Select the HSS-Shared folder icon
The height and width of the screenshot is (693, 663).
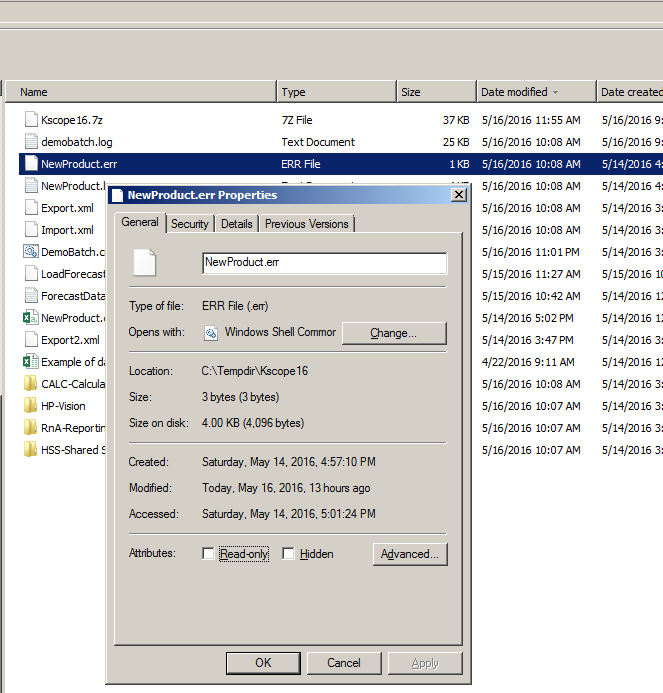pyautogui.click(x=30, y=450)
